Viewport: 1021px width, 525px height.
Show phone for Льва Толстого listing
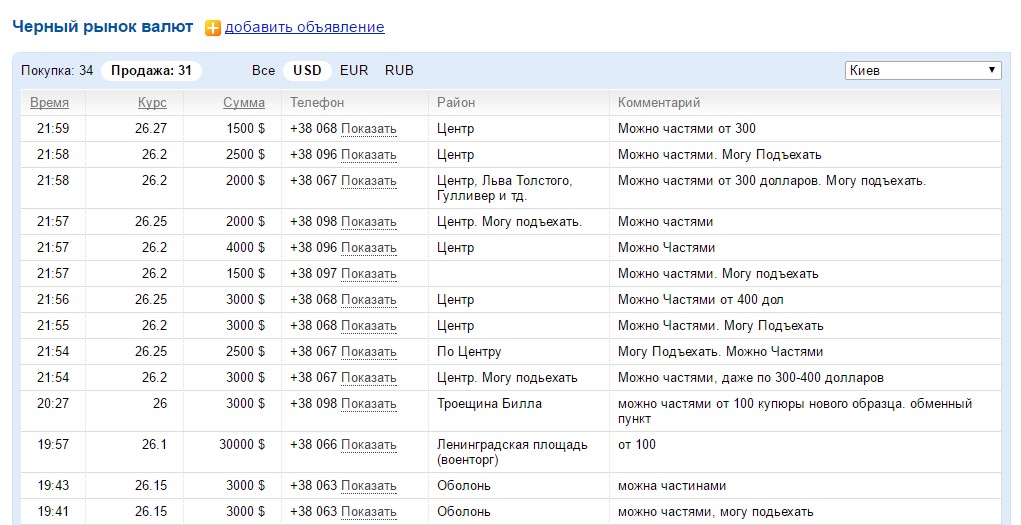tap(368, 181)
